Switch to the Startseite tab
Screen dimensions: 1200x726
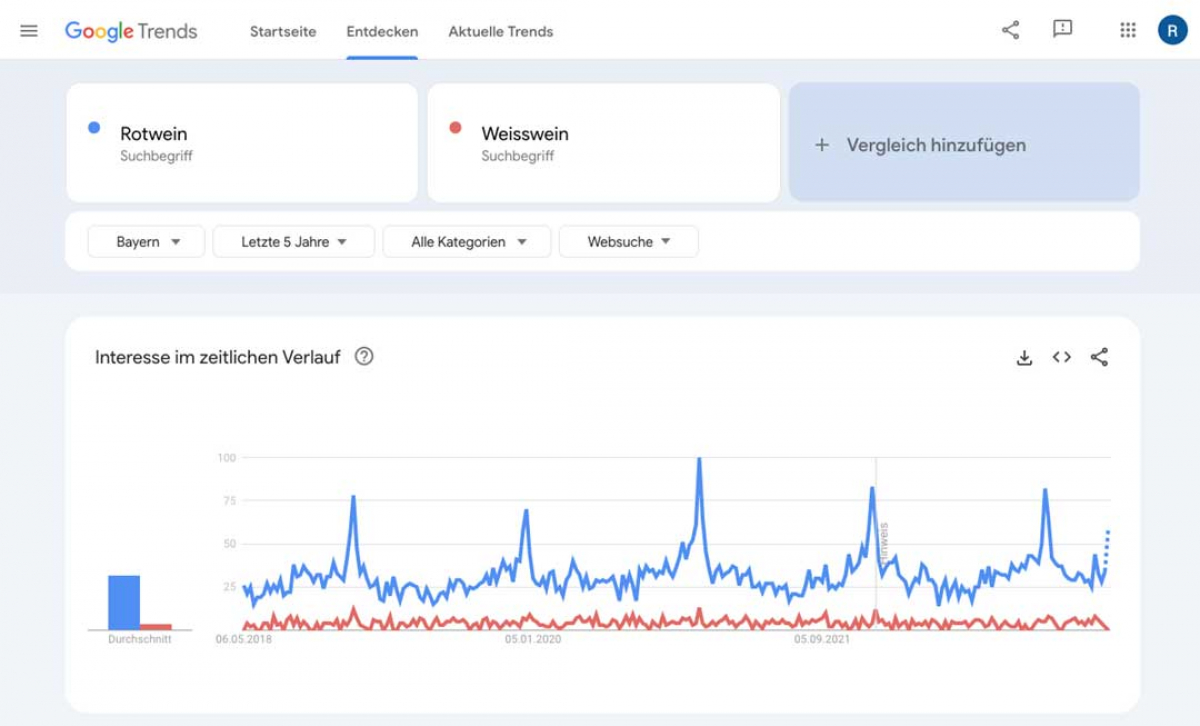point(283,31)
